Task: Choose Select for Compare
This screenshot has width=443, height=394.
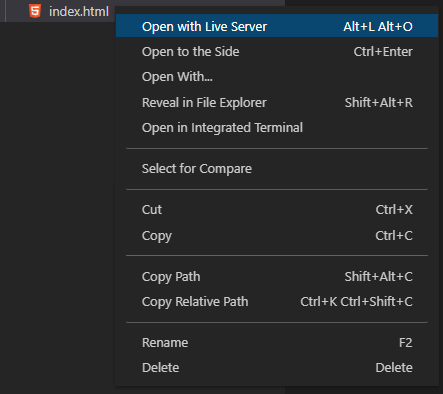Action: pos(277,169)
